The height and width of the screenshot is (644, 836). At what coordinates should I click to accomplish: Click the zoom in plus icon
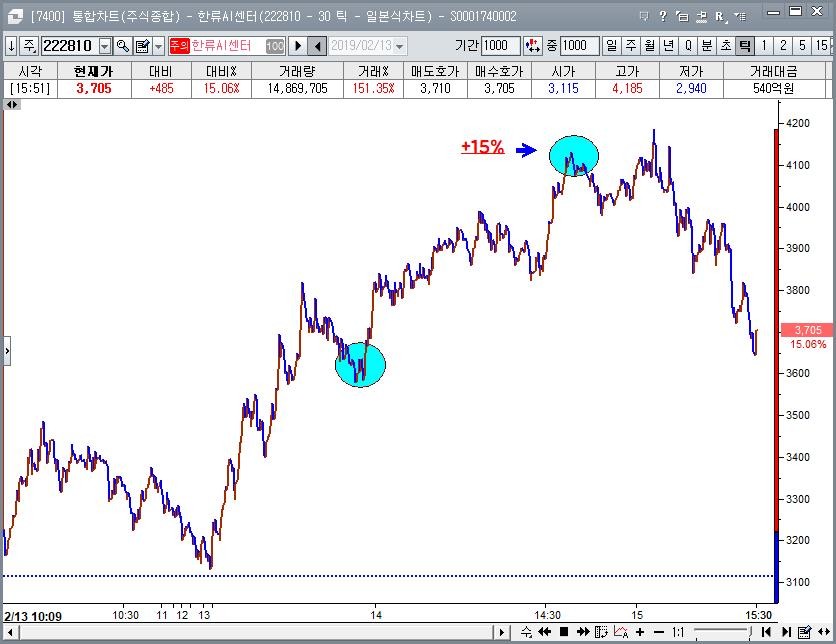pyautogui.click(x=640, y=632)
